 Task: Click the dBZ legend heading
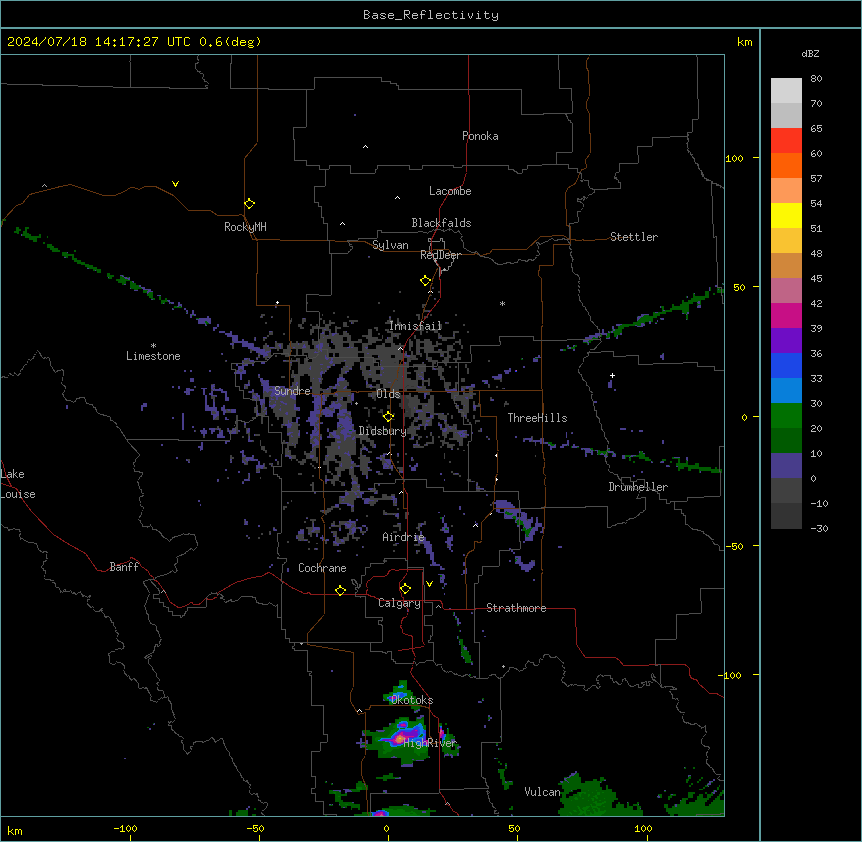point(810,53)
